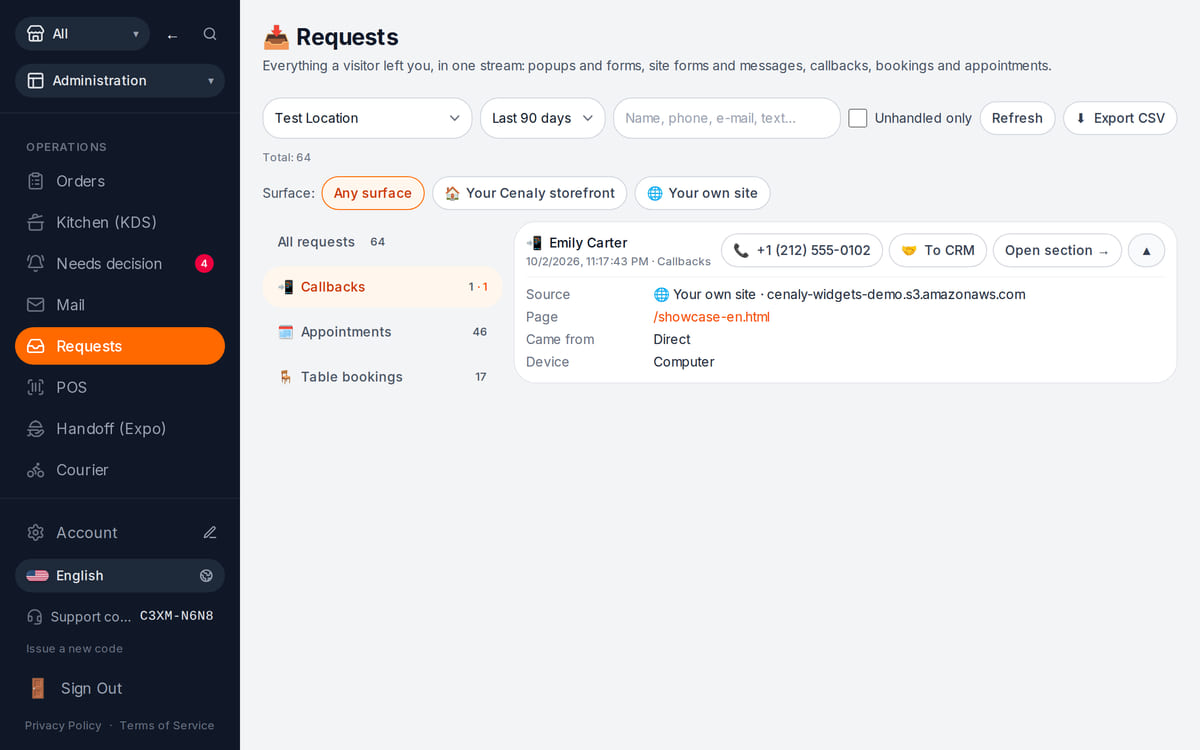1200x750 pixels.
Task: Click the storefront icon beside All
Action: click(x=36, y=34)
